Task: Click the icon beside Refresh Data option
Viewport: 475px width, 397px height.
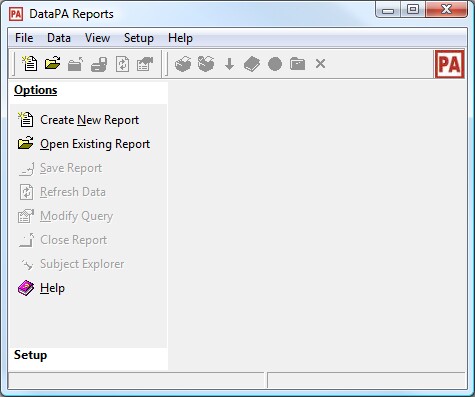Action: [26, 192]
